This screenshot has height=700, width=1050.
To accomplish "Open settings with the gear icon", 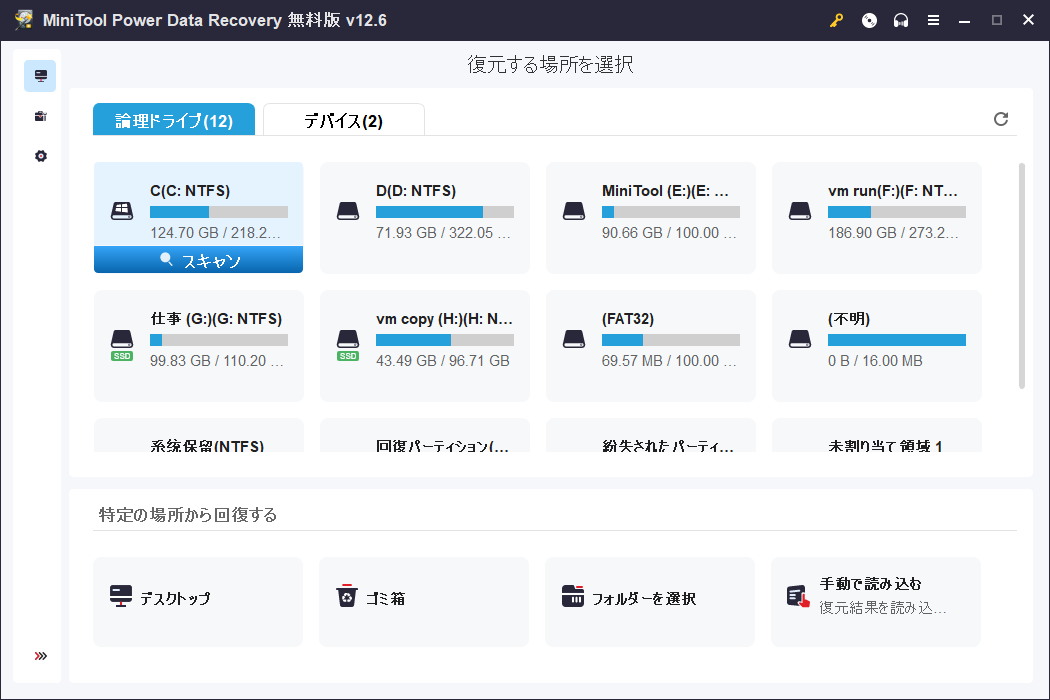I will point(40,156).
